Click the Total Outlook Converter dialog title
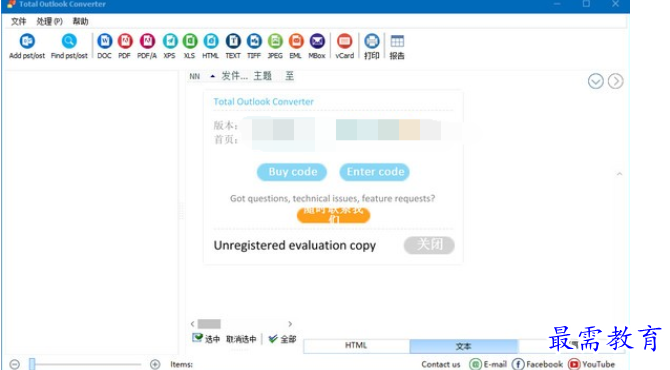The width and height of the screenshot is (670, 370). [264, 102]
